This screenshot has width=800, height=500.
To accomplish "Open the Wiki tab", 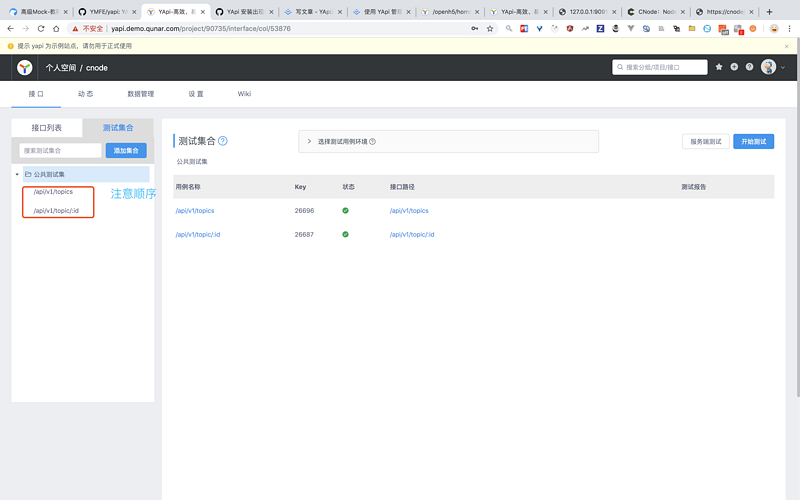I will (x=244, y=94).
